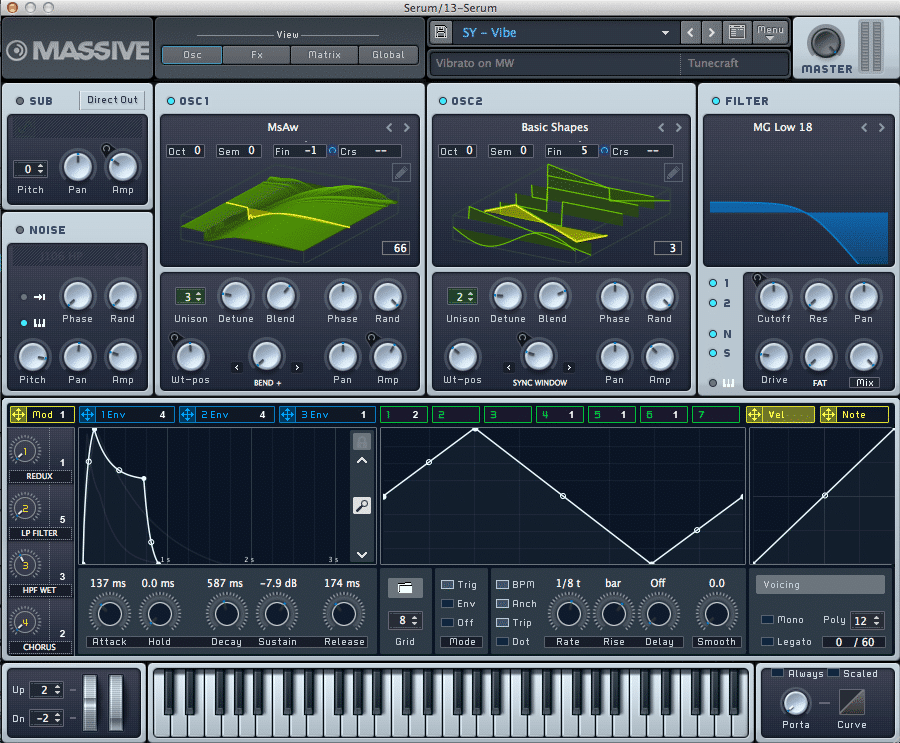The height and width of the screenshot is (743, 900).
Task: Click the filter Mix label button
Action: coord(864,383)
